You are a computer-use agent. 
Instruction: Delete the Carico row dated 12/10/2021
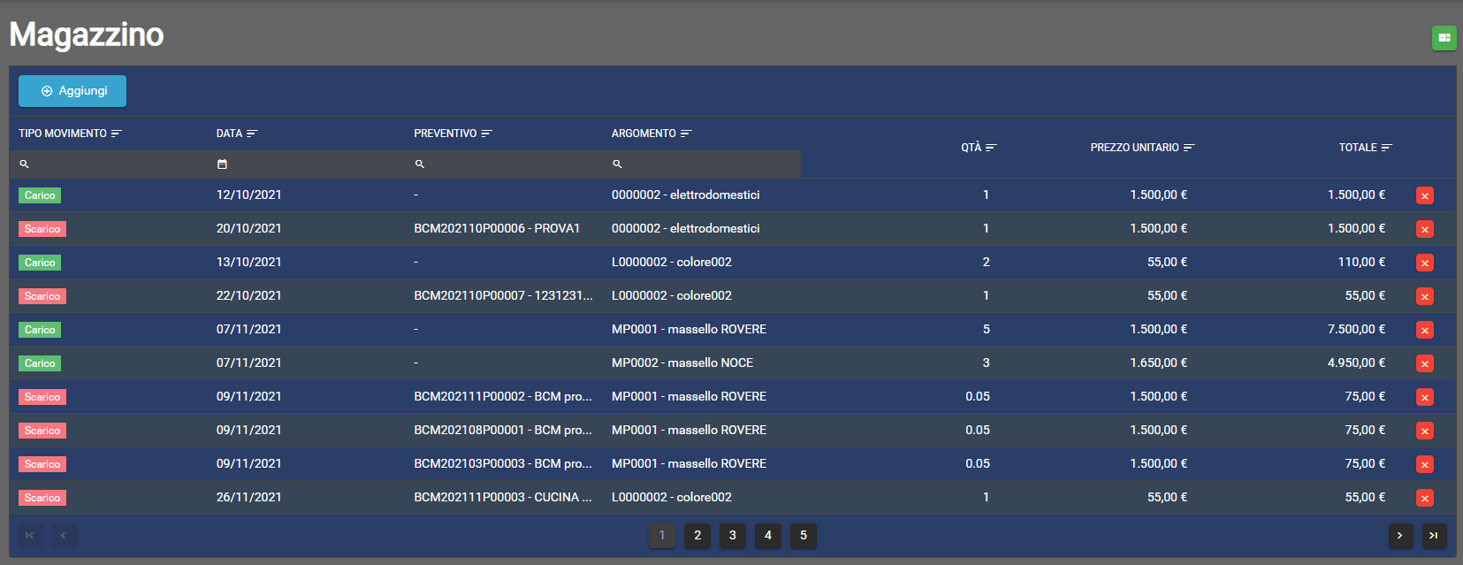[x=1424, y=196]
